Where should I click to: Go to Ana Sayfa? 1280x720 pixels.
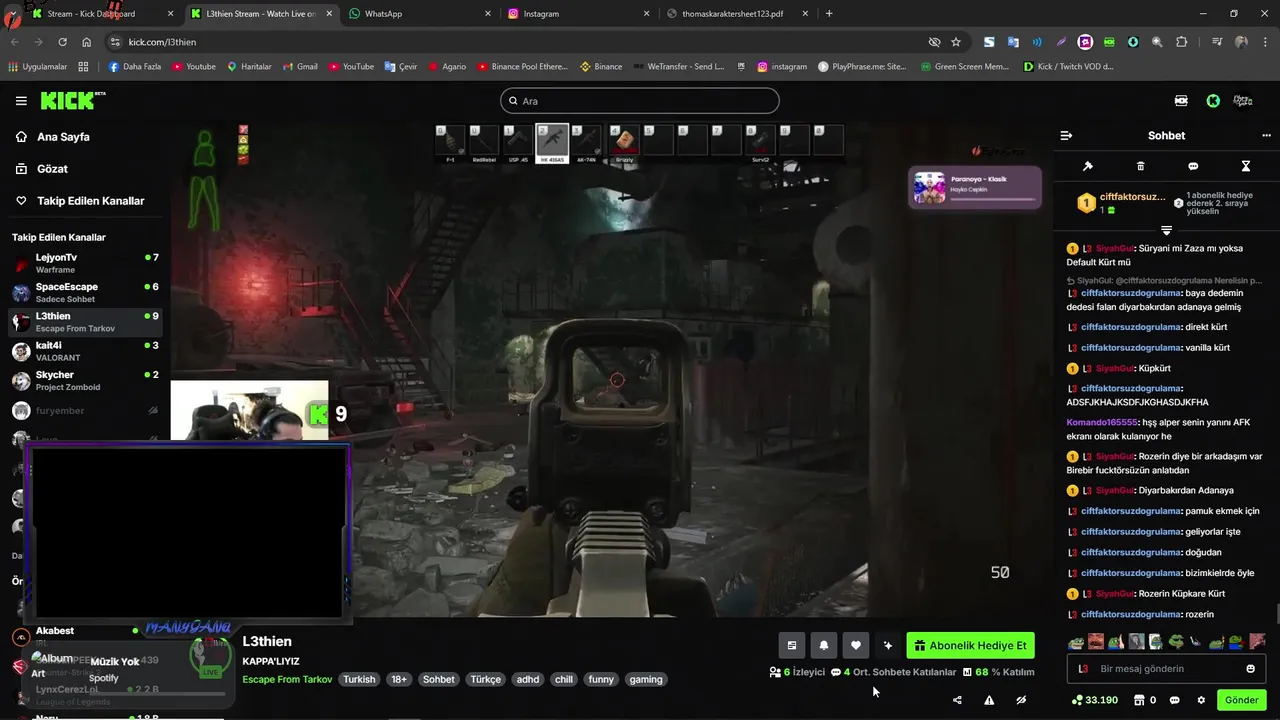pyautogui.click(x=63, y=137)
